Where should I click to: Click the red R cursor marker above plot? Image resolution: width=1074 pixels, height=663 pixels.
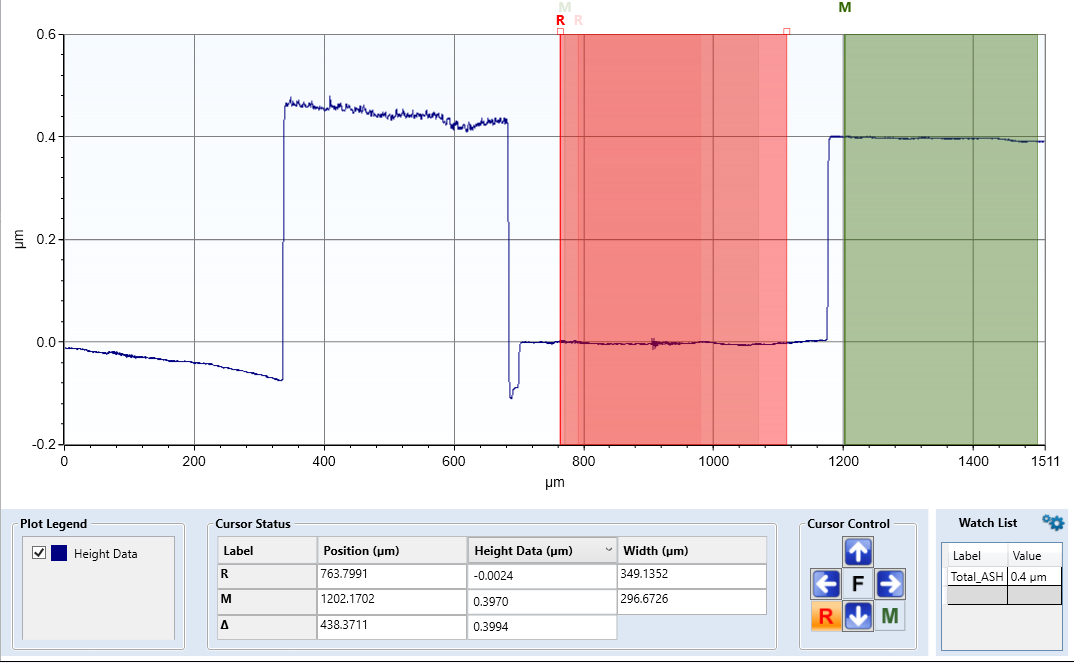[560, 21]
